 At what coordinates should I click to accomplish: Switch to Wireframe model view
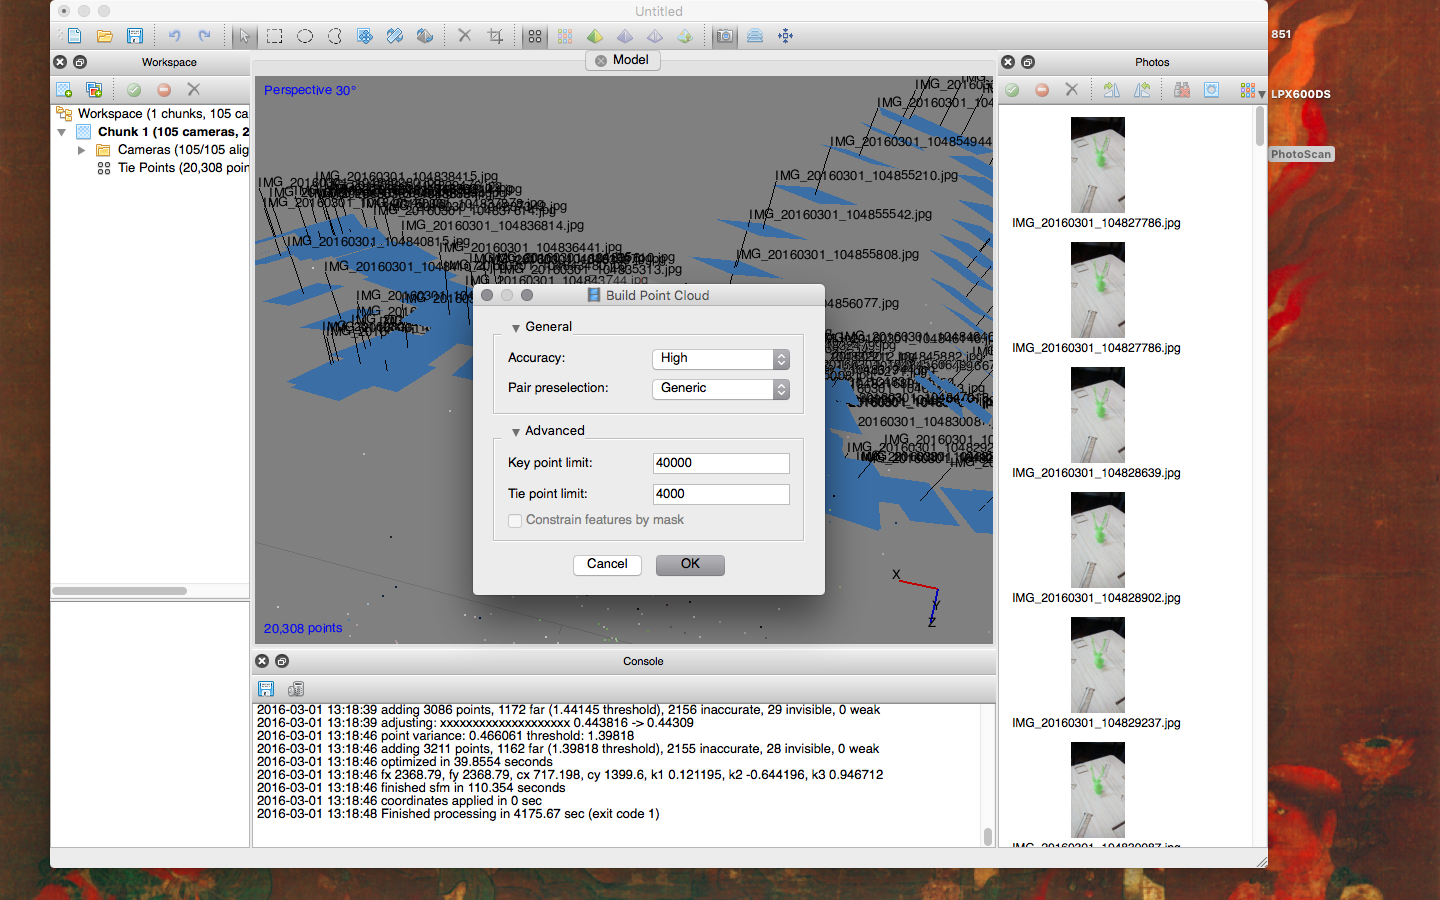point(655,36)
